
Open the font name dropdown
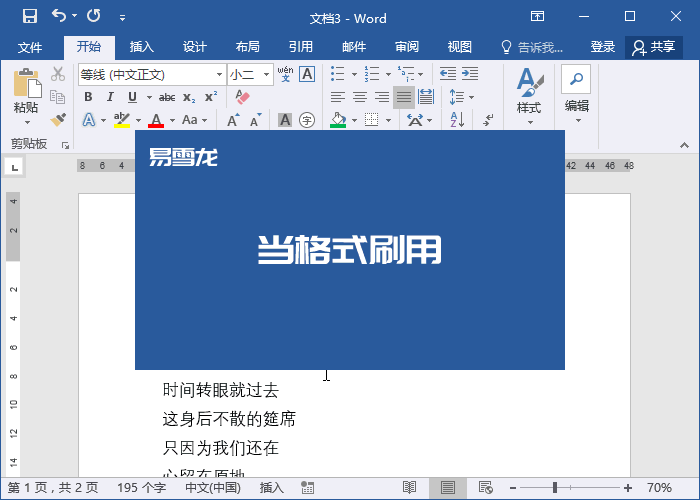219,75
